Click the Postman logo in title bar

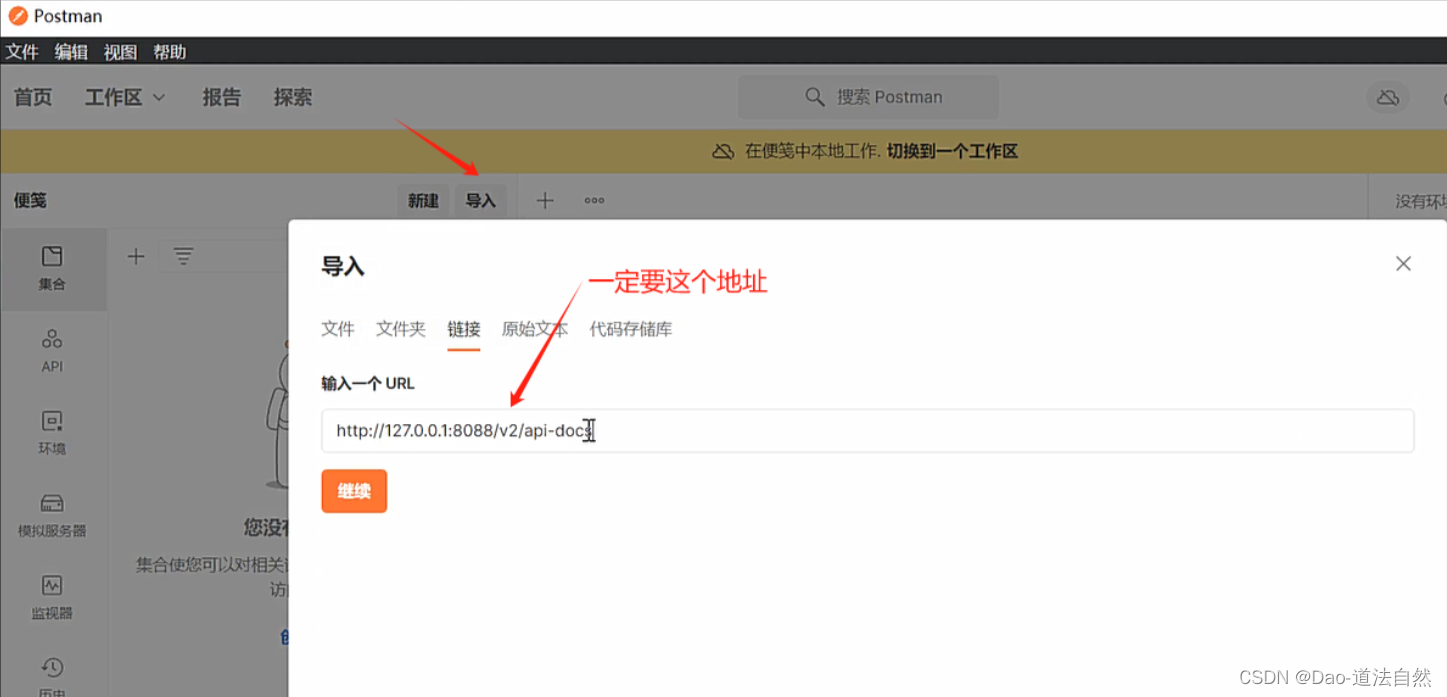coord(17,16)
